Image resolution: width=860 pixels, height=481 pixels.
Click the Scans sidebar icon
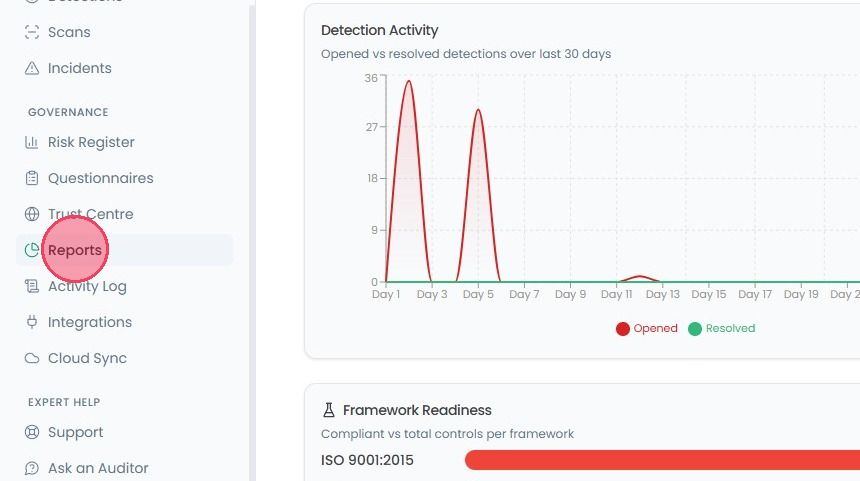tap(32, 32)
